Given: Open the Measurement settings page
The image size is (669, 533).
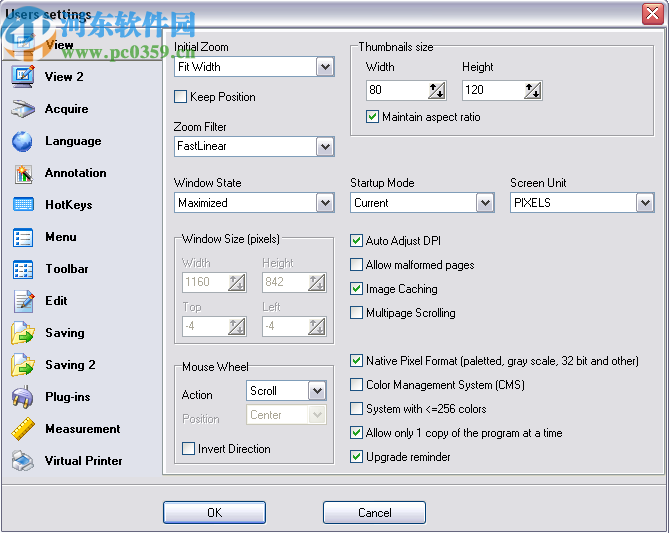Looking at the screenshot, I should tap(83, 429).
